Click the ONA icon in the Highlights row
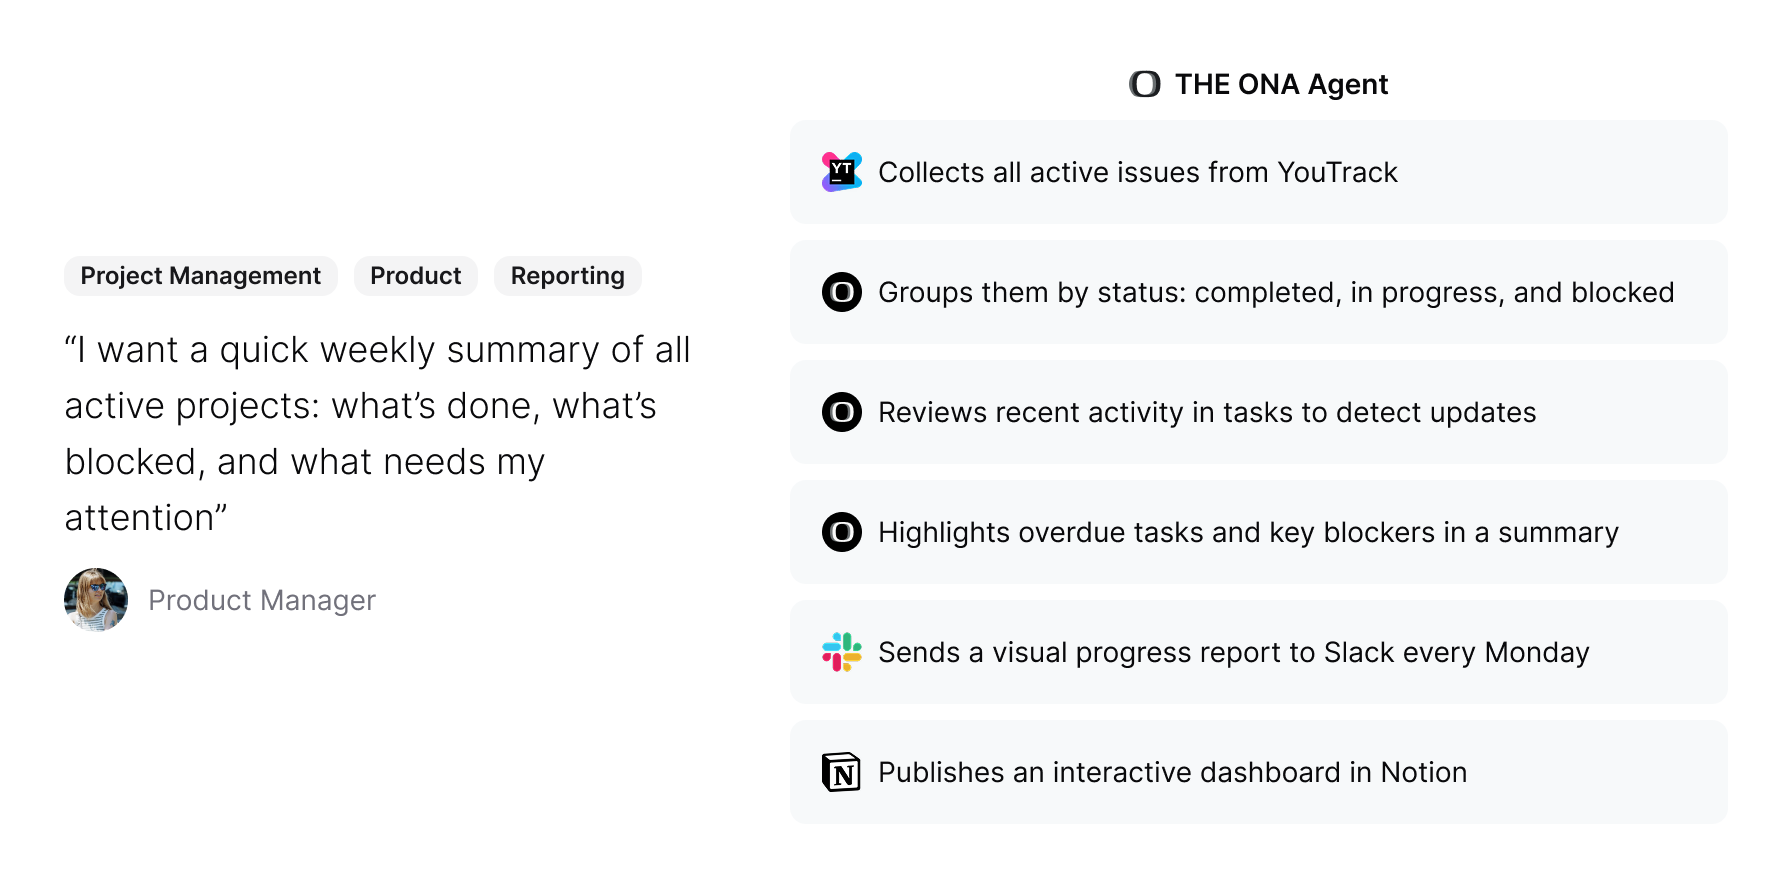This screenshot has height=888, width=1792. click(x=841, y=532)
